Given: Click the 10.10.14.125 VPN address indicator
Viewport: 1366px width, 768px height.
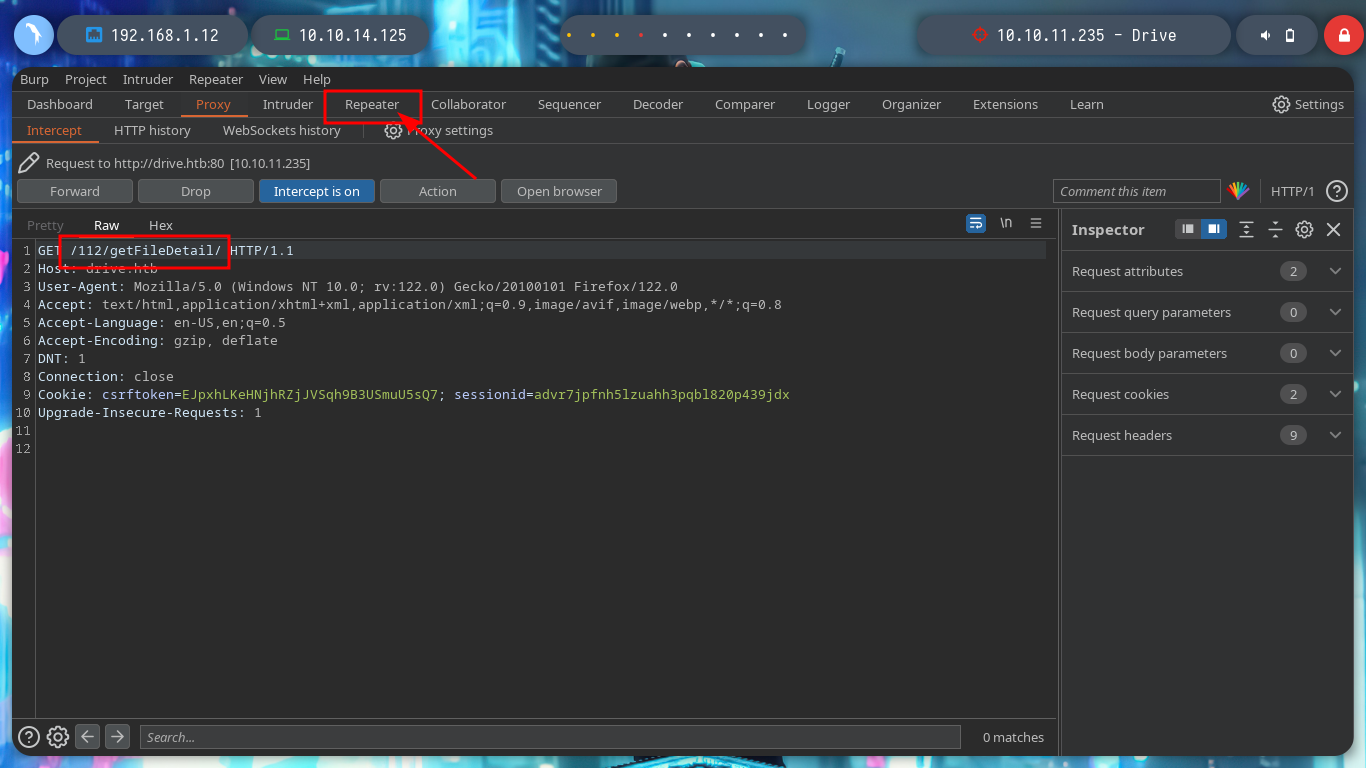Looking at the screenshot, I should point(340,35).
